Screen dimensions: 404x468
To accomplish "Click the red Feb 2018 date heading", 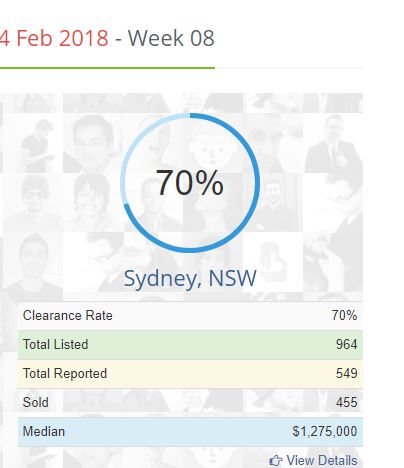I will coord(54,38).
